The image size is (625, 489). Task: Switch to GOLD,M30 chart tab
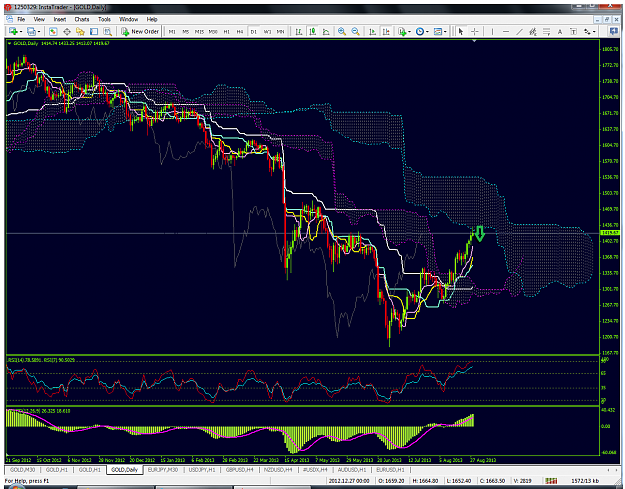22,470
